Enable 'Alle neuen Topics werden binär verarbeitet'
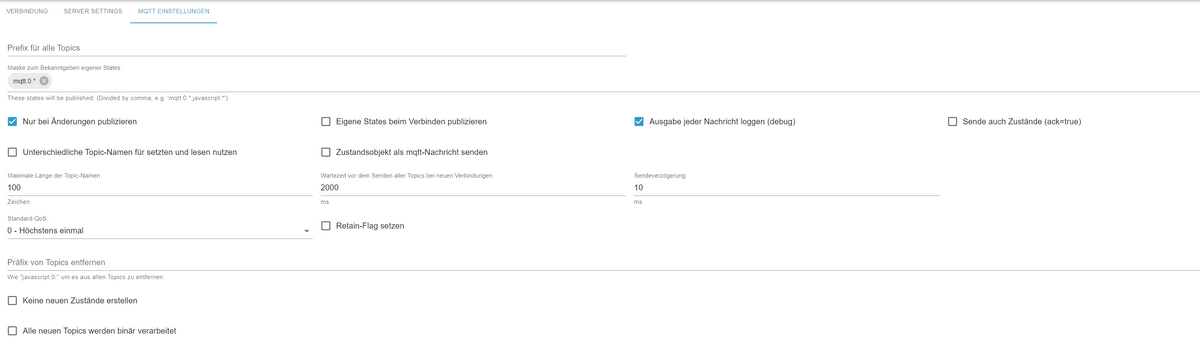 (x=13, y=330)
